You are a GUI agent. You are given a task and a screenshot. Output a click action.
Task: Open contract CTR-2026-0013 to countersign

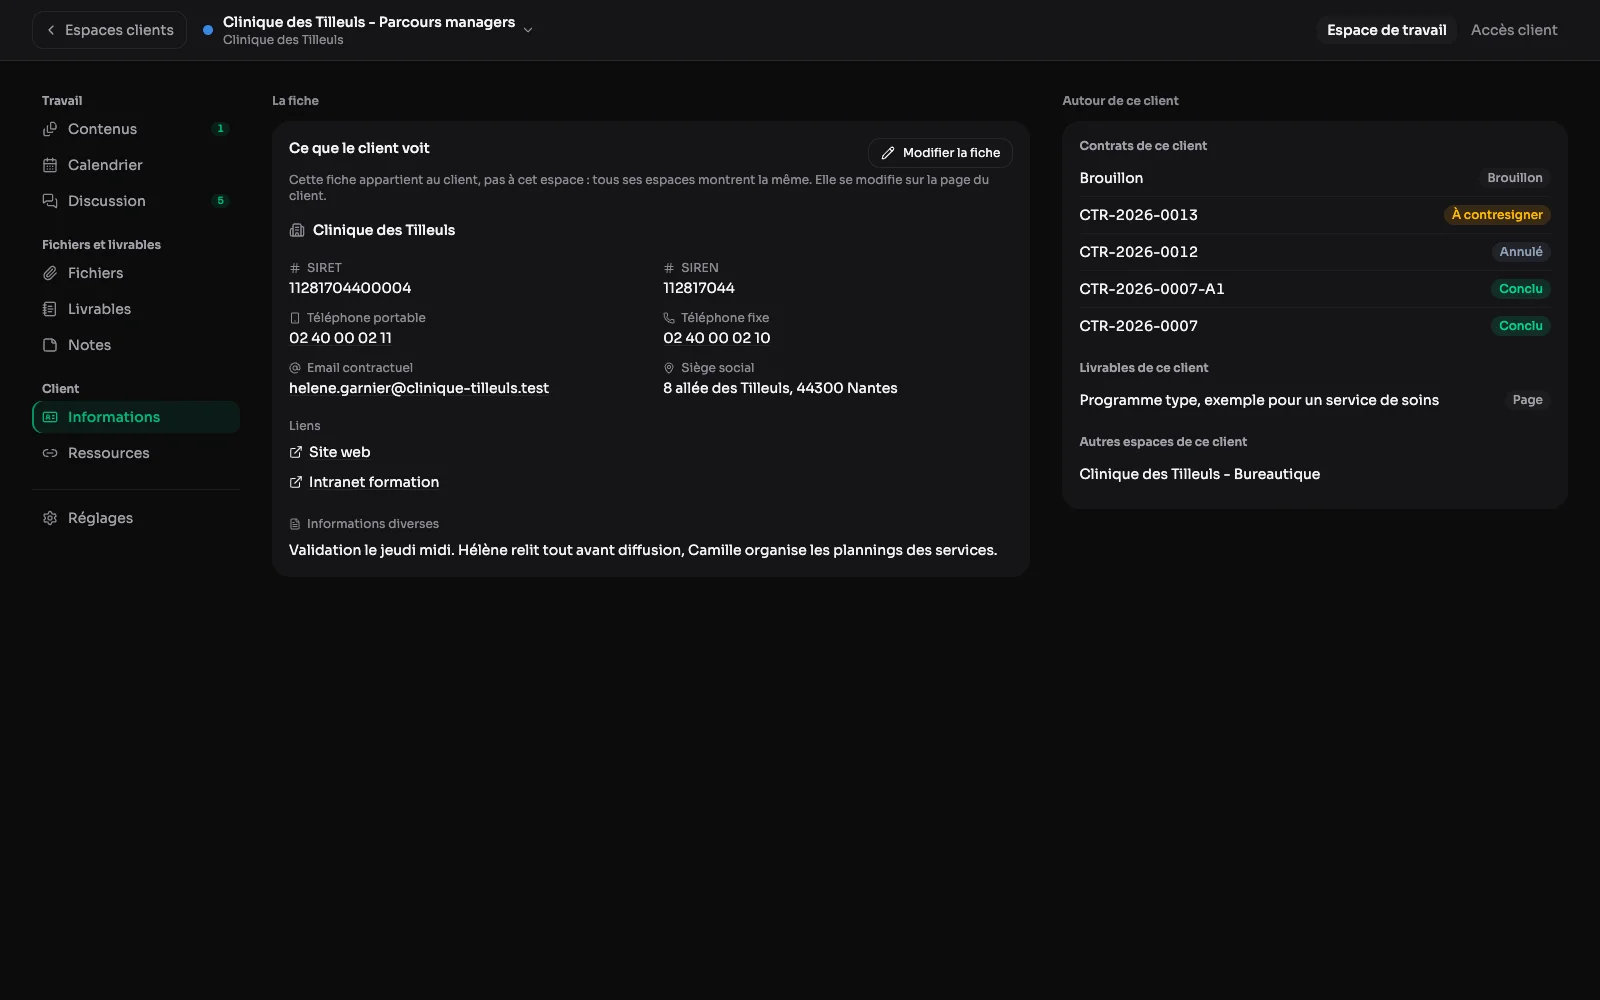click(x=1315, y=215)
